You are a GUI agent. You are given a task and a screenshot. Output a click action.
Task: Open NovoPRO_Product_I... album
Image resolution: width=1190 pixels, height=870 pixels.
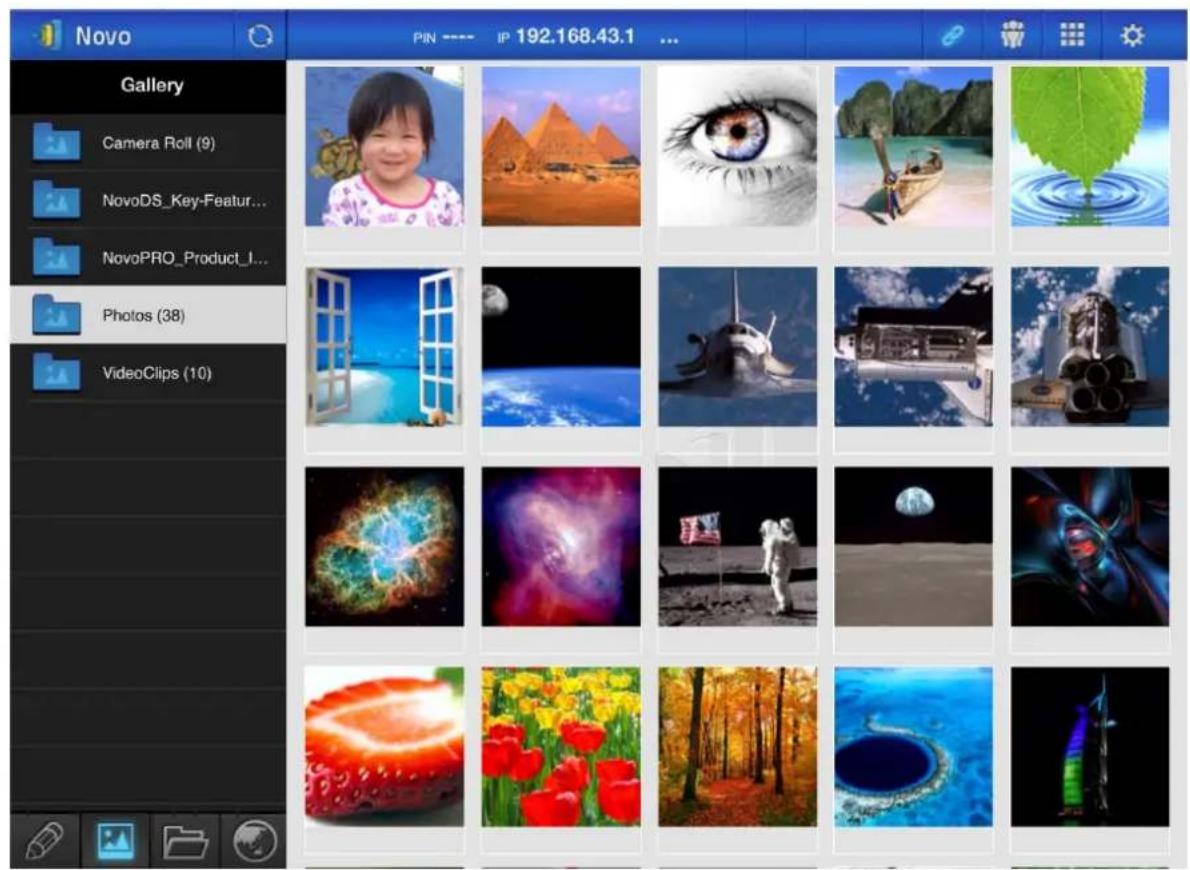click(x=149, y=258)
